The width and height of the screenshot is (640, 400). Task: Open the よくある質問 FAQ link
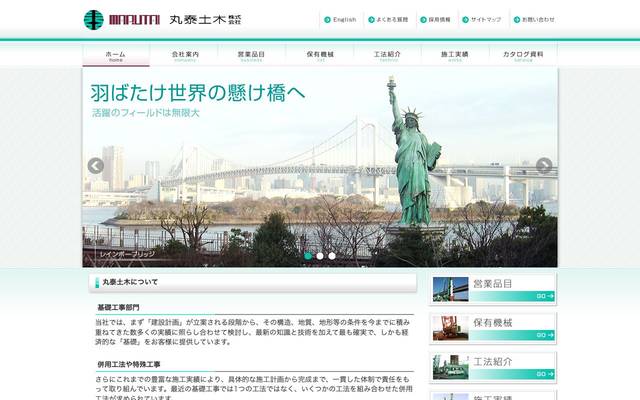coord(392,20)
